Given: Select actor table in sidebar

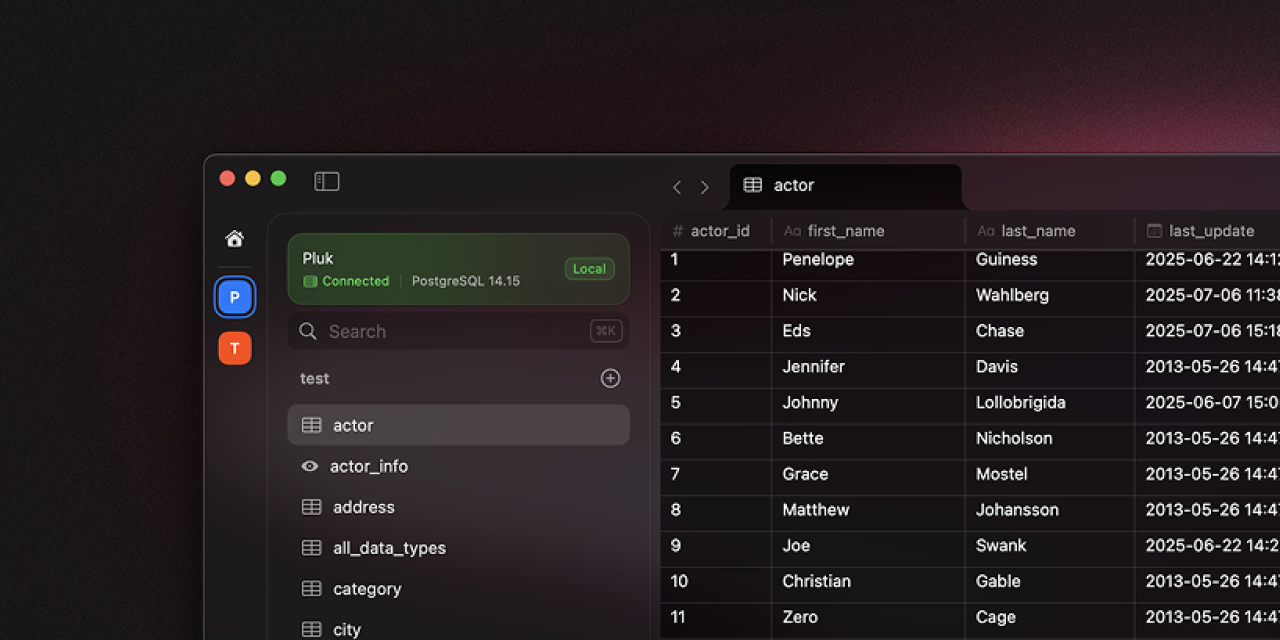Looking at the screenshot, I should (x=458, y=425).
